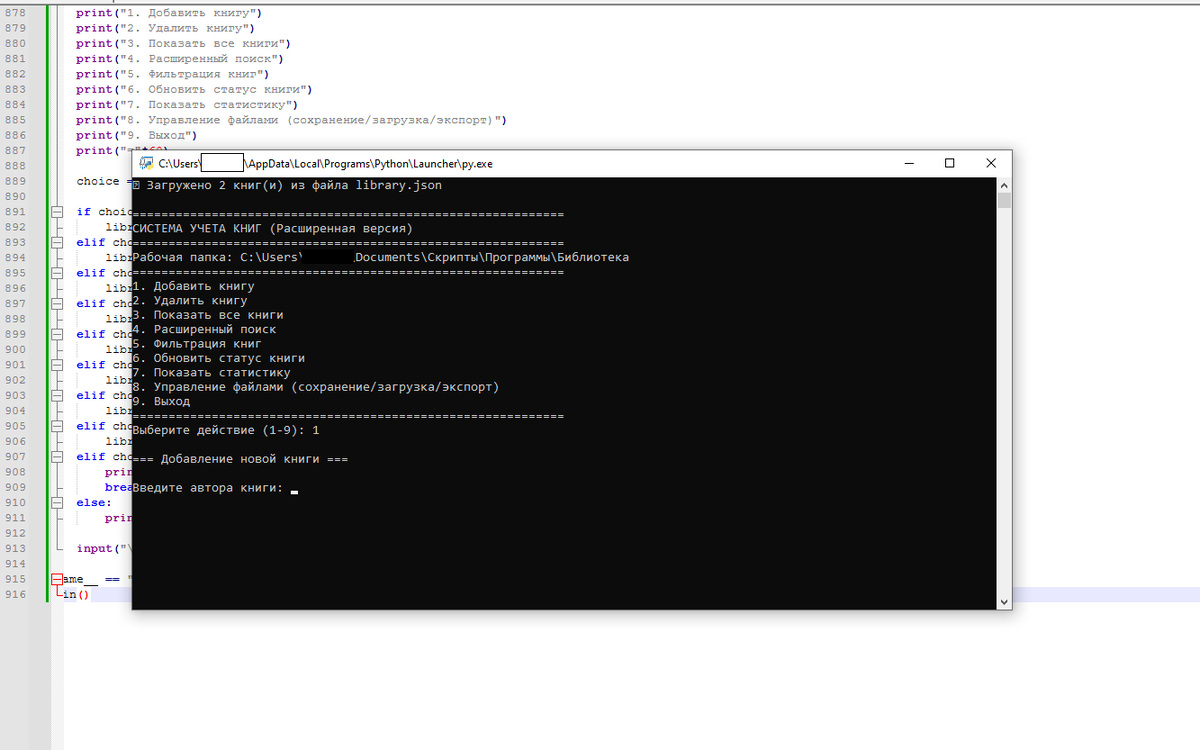This screenshot has height=750, width=1200.
Task: Click editor code line print("3. Показать все книги")
Action: point(184,44)
